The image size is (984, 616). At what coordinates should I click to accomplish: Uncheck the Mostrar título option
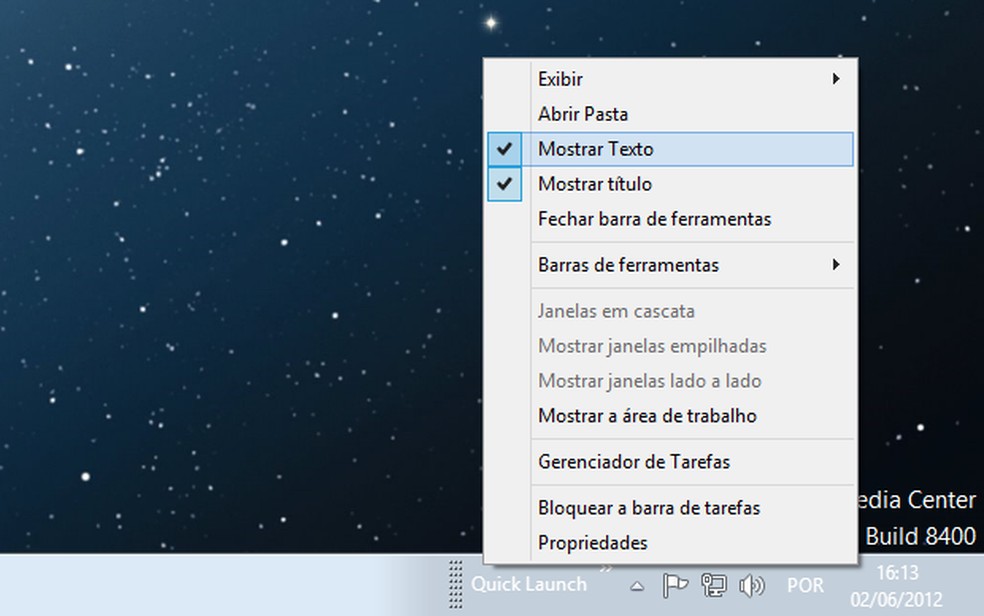tap(670, 184)
